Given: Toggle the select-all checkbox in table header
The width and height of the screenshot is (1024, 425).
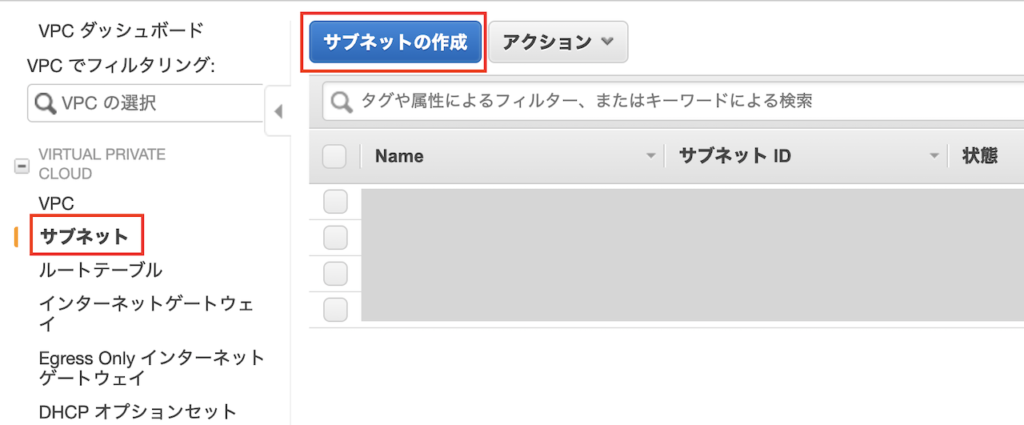Looking at the screenshot, I should click(335, 156).
